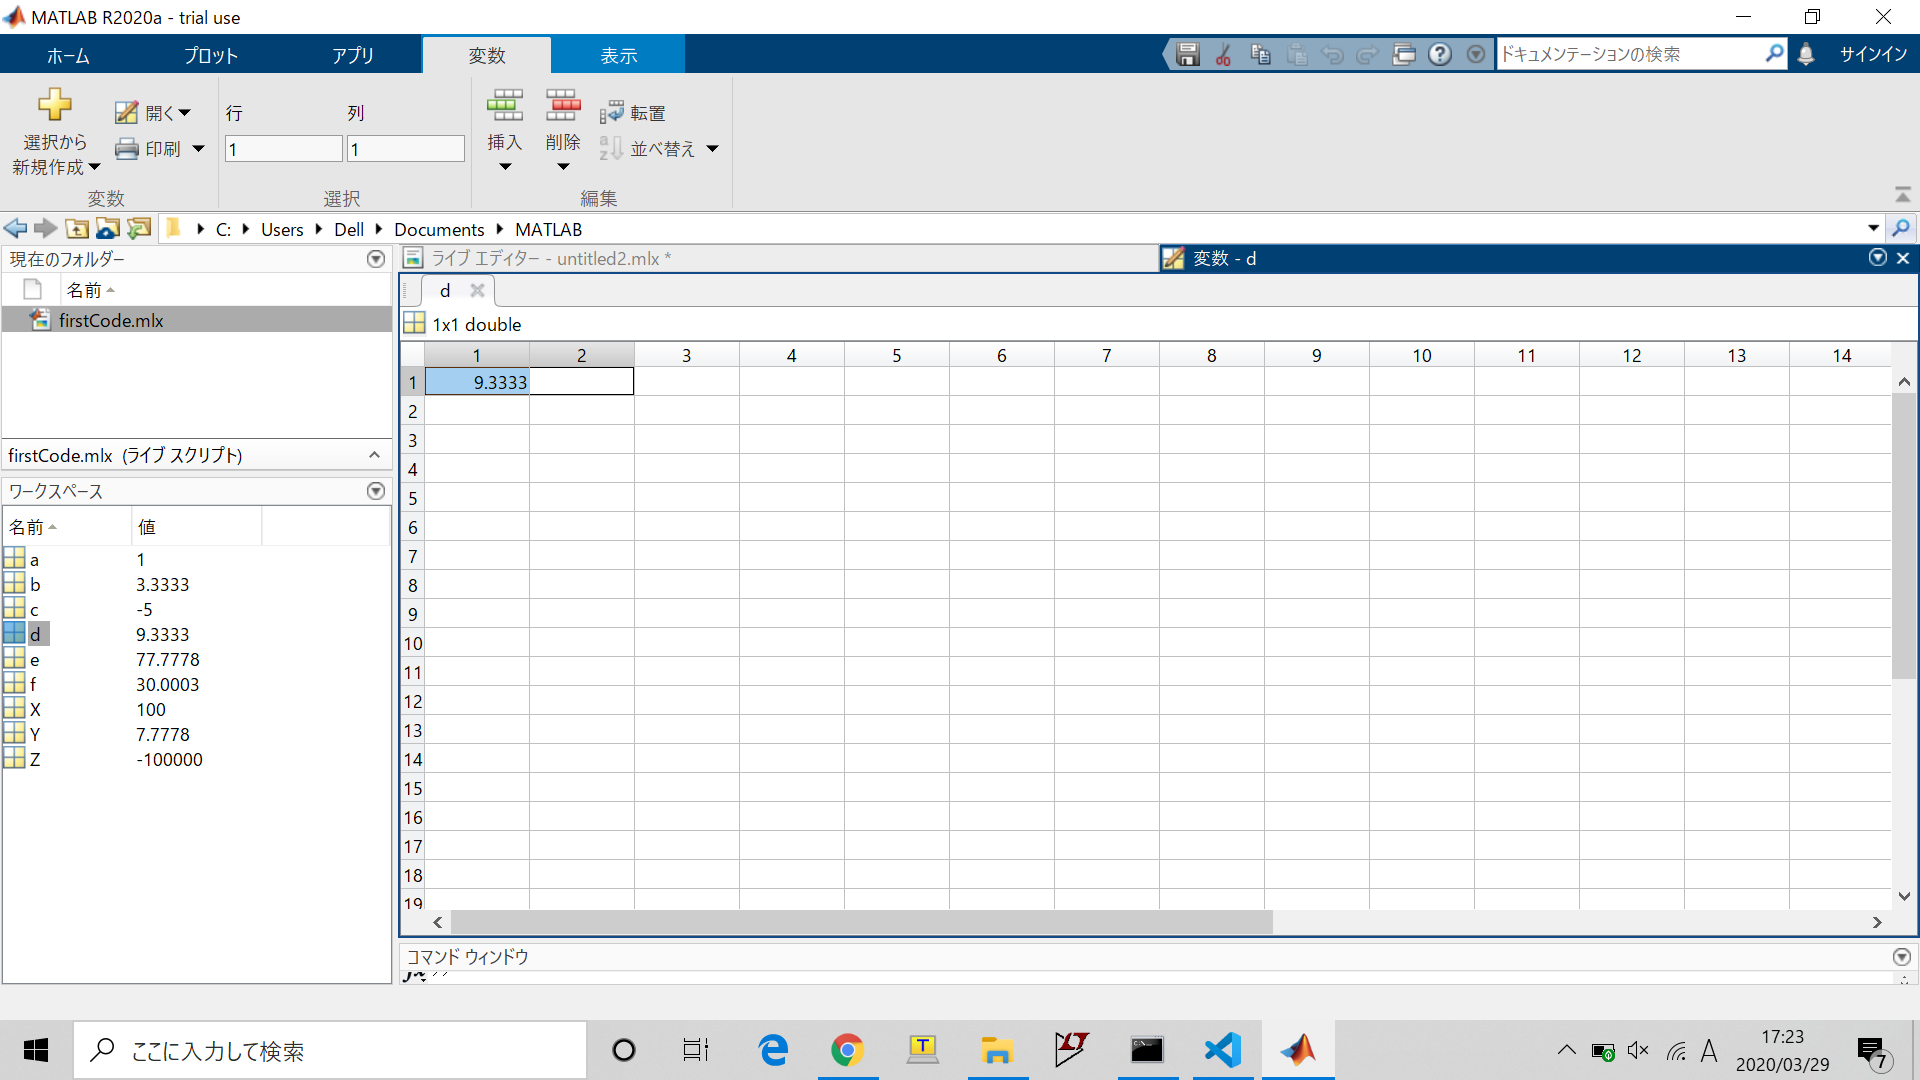This screenshot has width=1920, height=1080.
Task: Click the documentation search magnifier icon
Action: 1774,53
